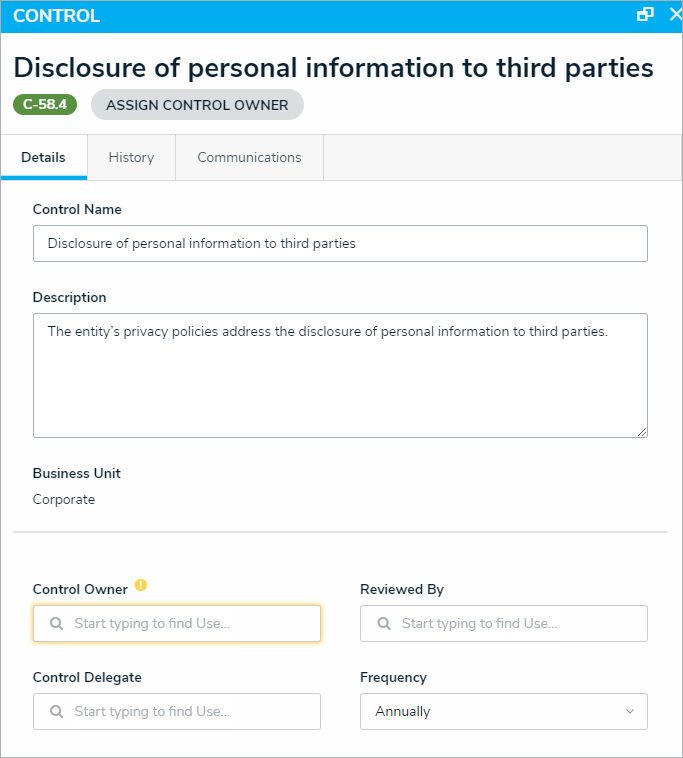Image resolution: width=683 pixels, height=758 pixels.
Task: Click the pop-out window icon in header
Action: [x=645, y=15]
